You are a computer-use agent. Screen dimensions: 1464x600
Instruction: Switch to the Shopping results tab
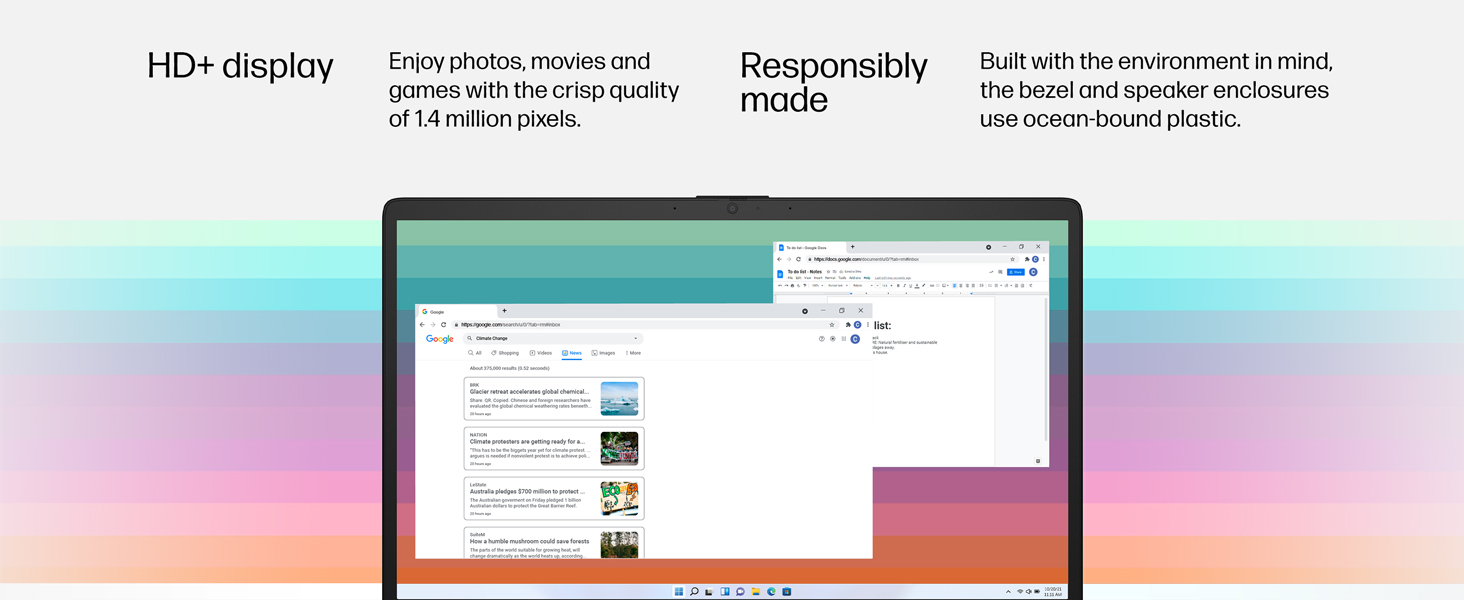[505, 353]
